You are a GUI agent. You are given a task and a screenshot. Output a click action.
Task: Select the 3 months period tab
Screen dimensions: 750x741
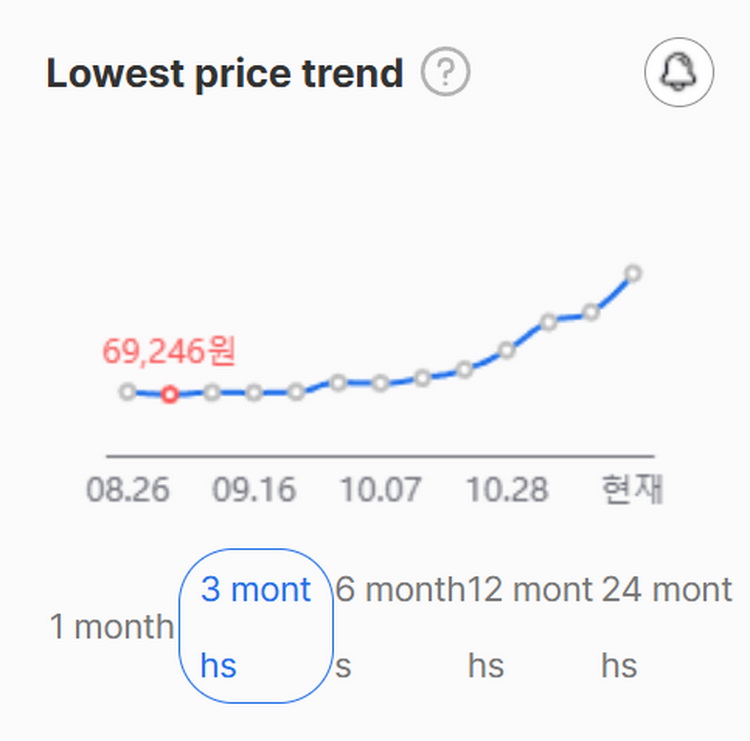pos(256,627)
